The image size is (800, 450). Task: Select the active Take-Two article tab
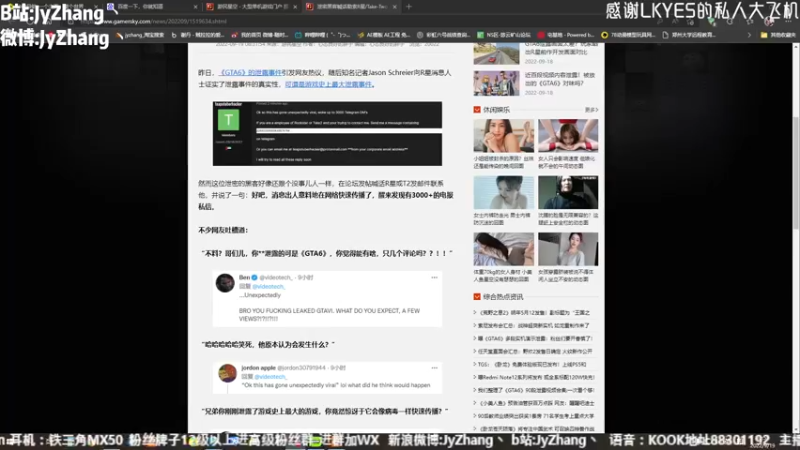(352, 7)
